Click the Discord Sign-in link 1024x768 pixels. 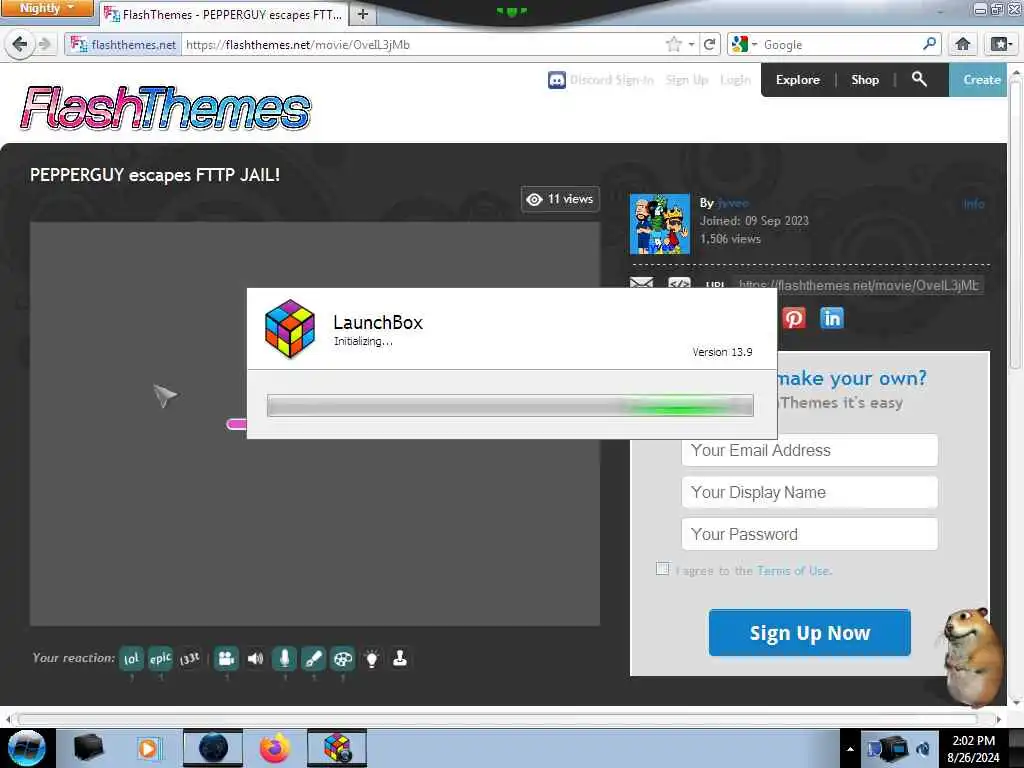[x=611, y=80]
